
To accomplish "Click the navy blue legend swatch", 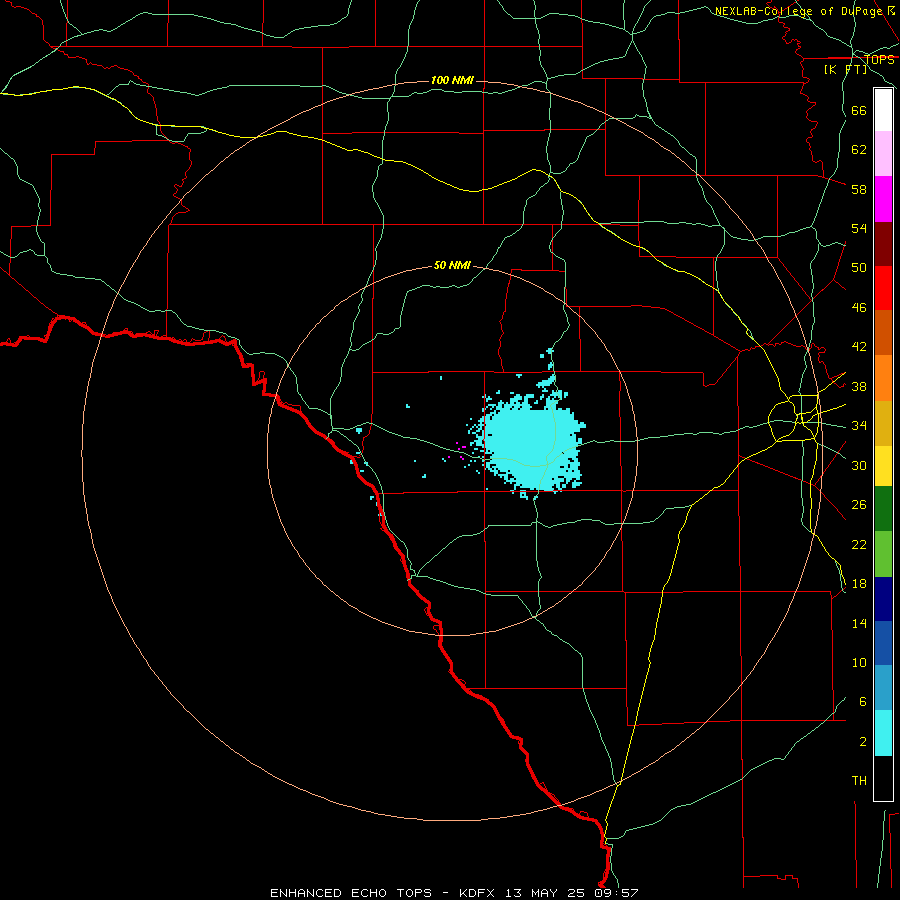I will click(883, 599).
